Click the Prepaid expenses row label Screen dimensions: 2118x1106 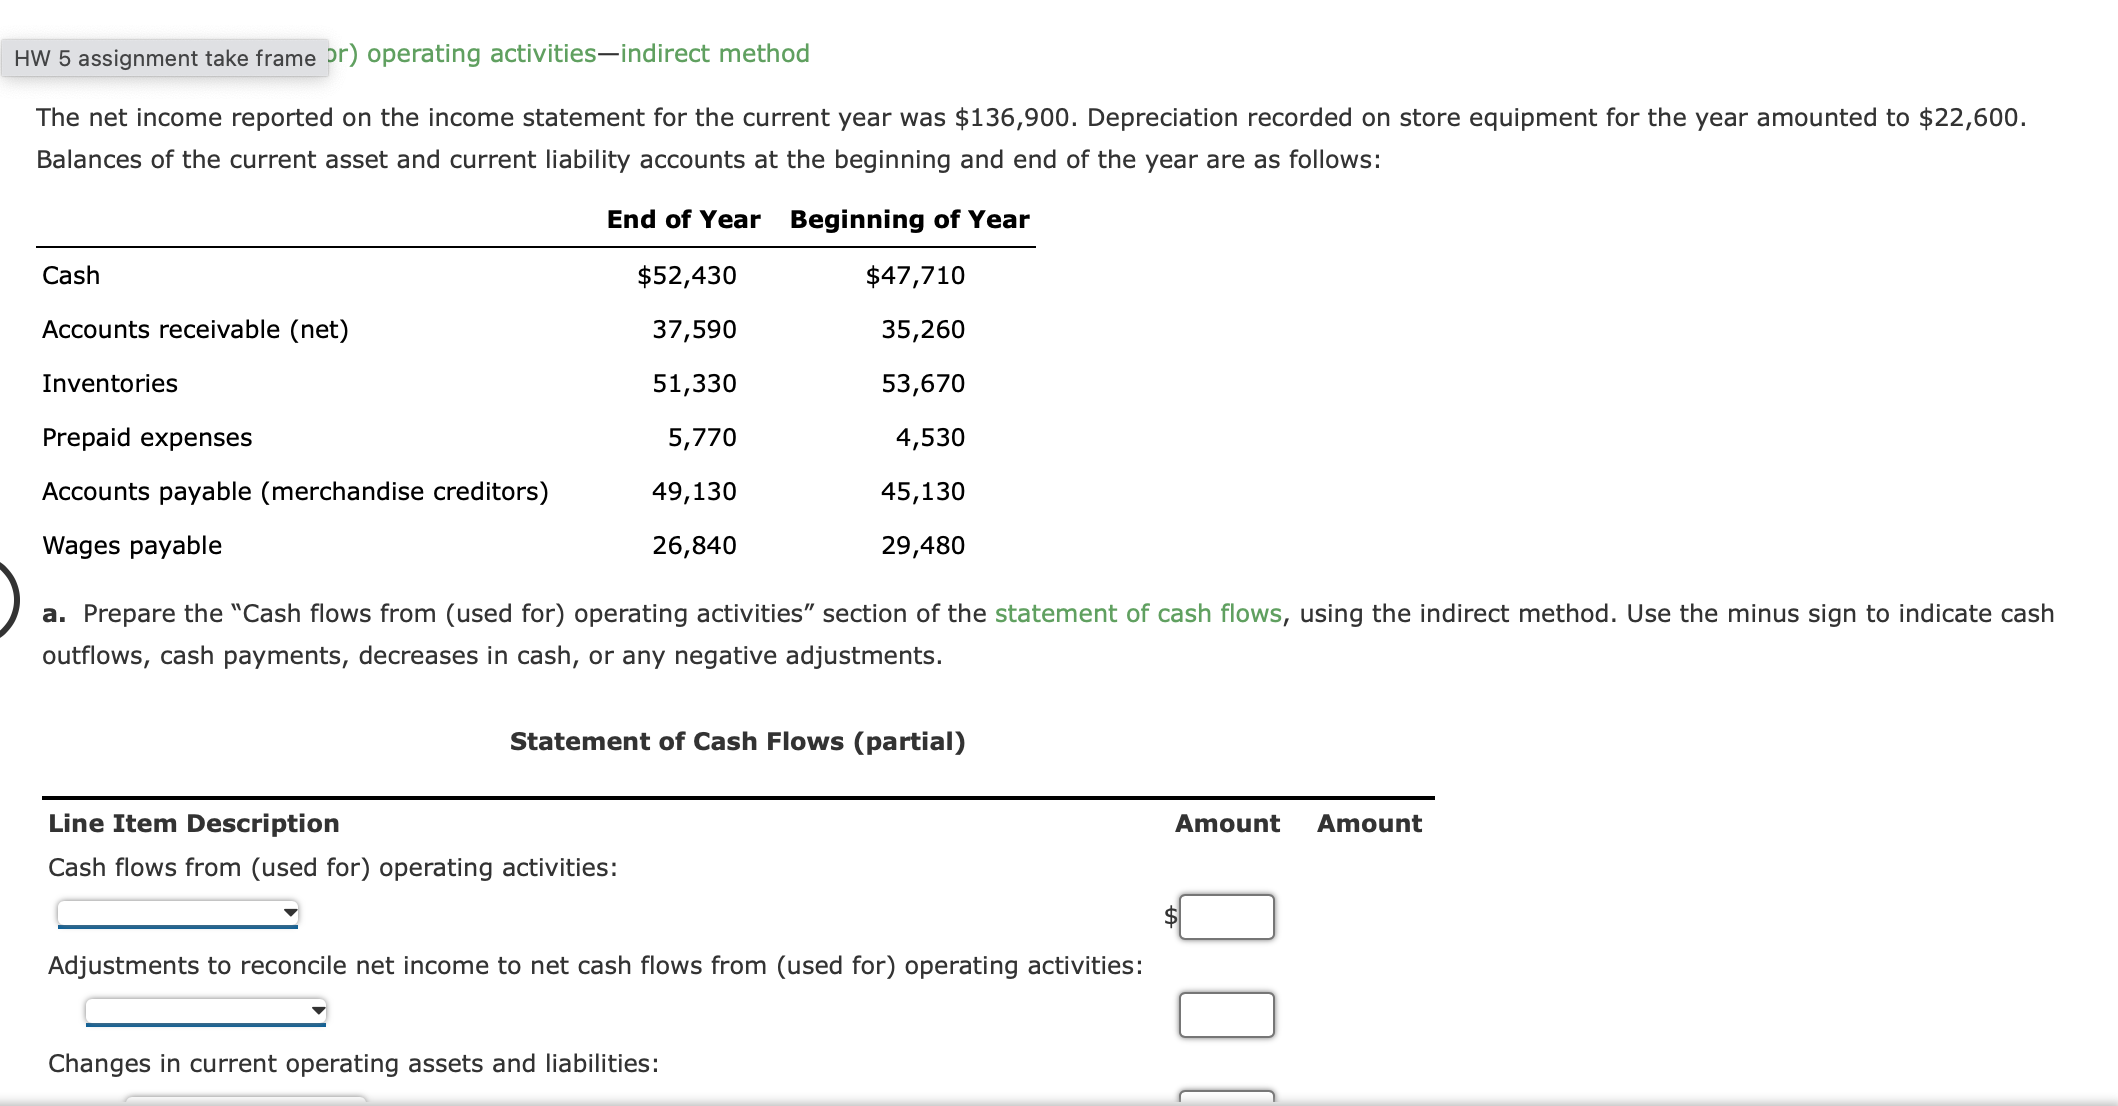pos(146,437)
